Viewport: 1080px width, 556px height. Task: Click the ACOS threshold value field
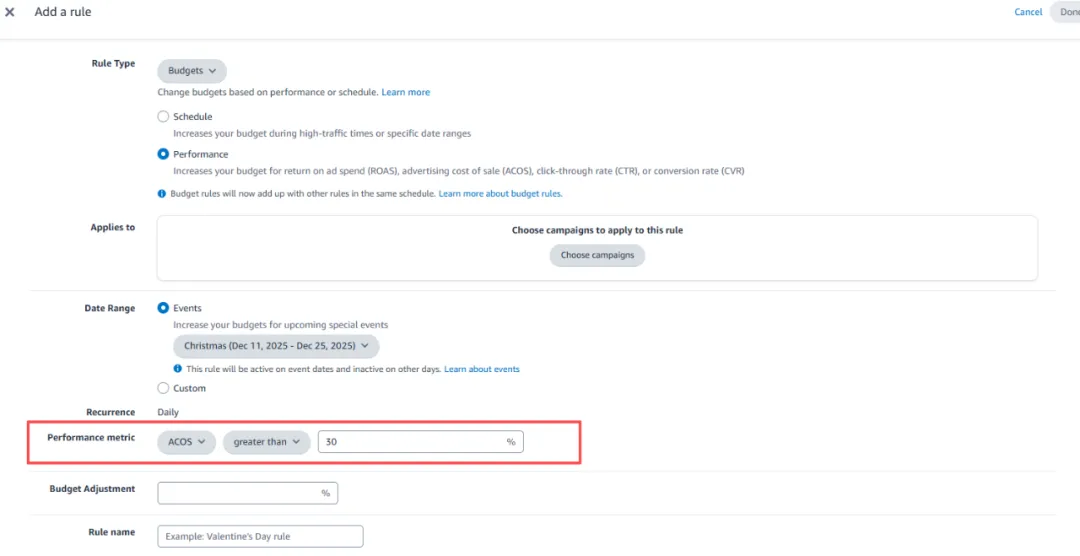410,442
